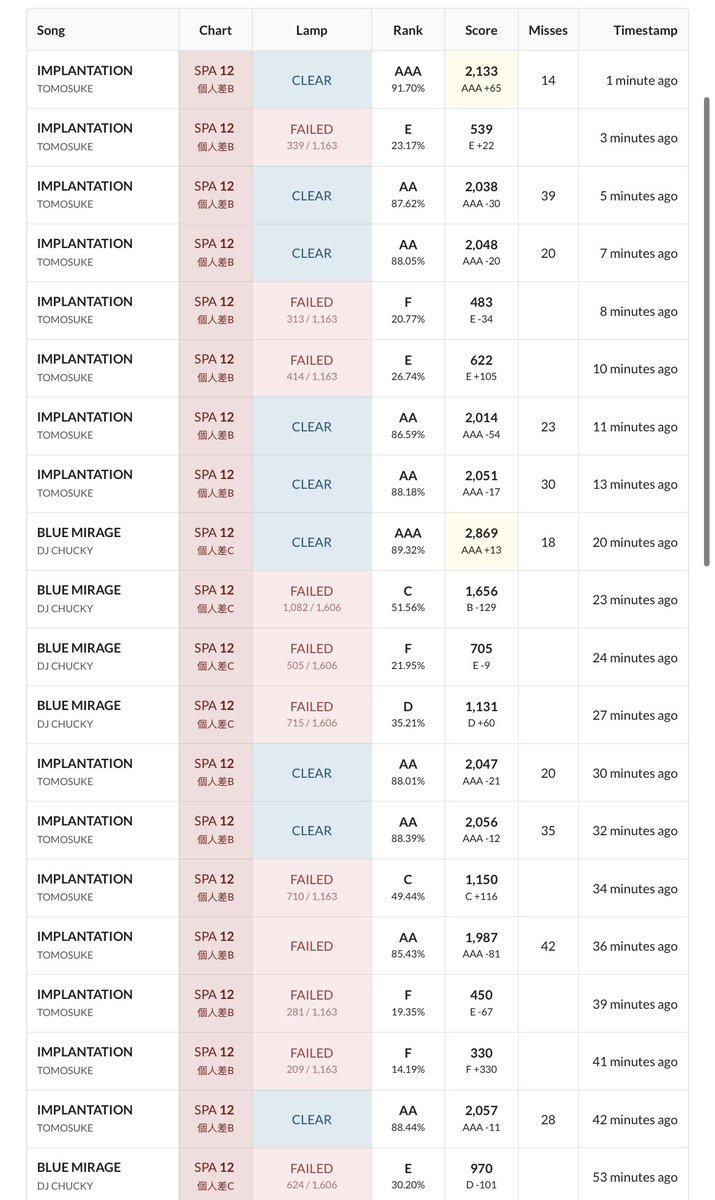Sort entries by Timestamp header
The height and width of the screenshot is (1200, 715).
[644, 30]
